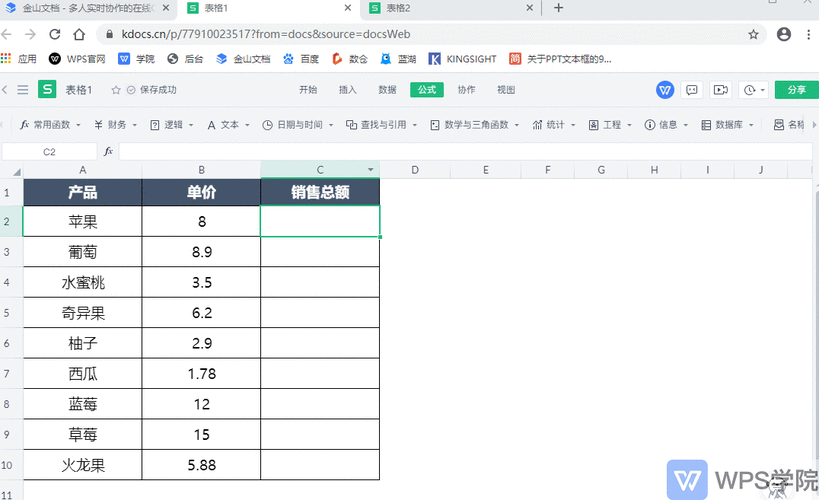The width and height of the screenshot is (819, 500).
Task: Open the WPS官网 bookmark
Action: click(x=77, y=59)
